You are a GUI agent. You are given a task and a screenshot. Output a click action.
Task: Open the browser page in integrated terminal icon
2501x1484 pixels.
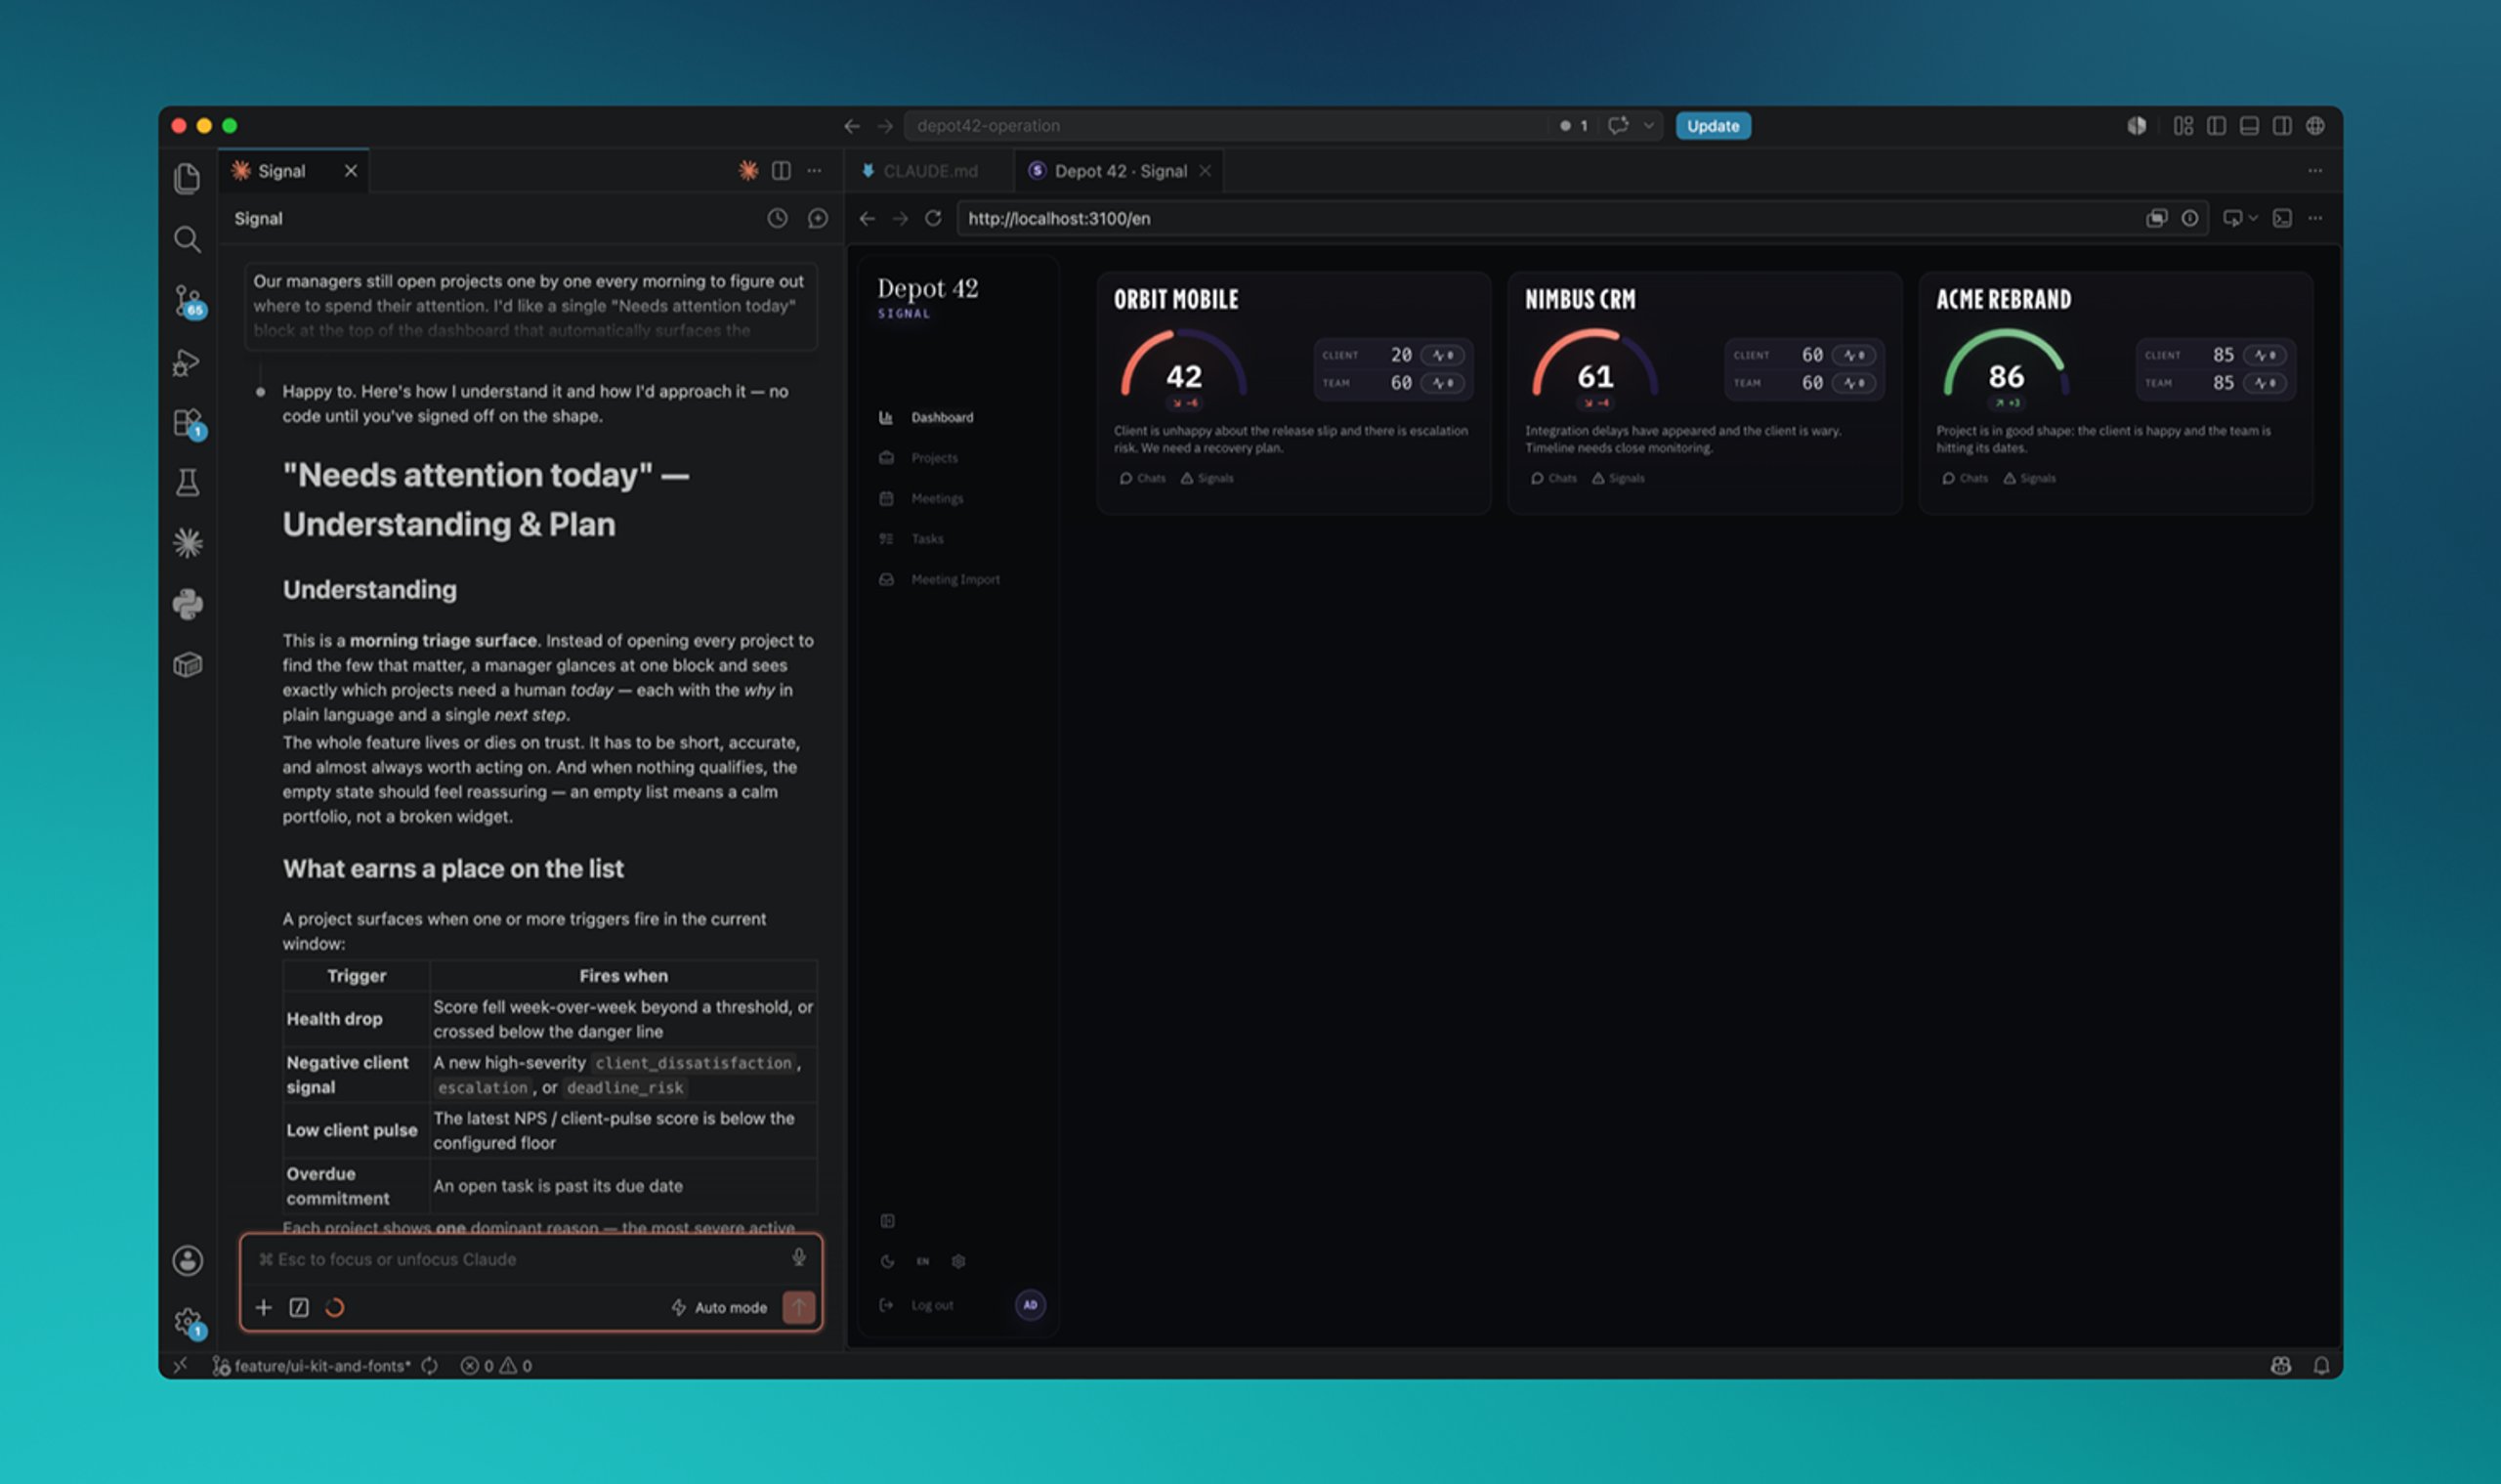[x=2281, y=218]
